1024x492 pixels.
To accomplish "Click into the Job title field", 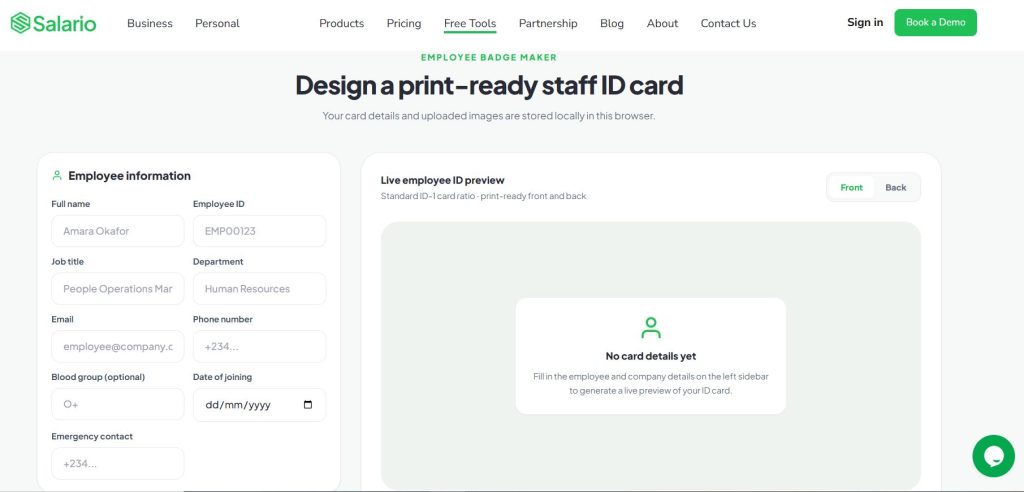I will tap(118, 289).
